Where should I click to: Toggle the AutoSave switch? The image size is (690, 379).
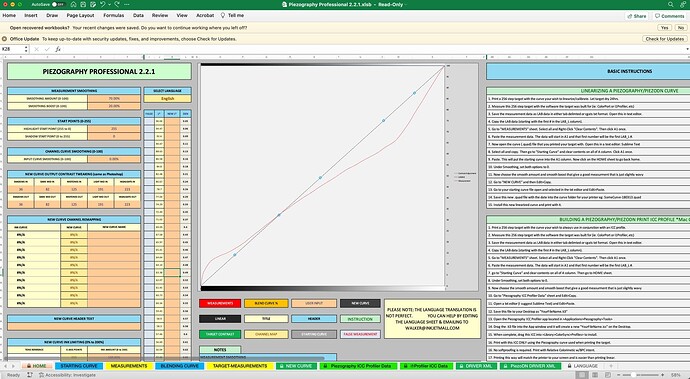tap(58, 4)
